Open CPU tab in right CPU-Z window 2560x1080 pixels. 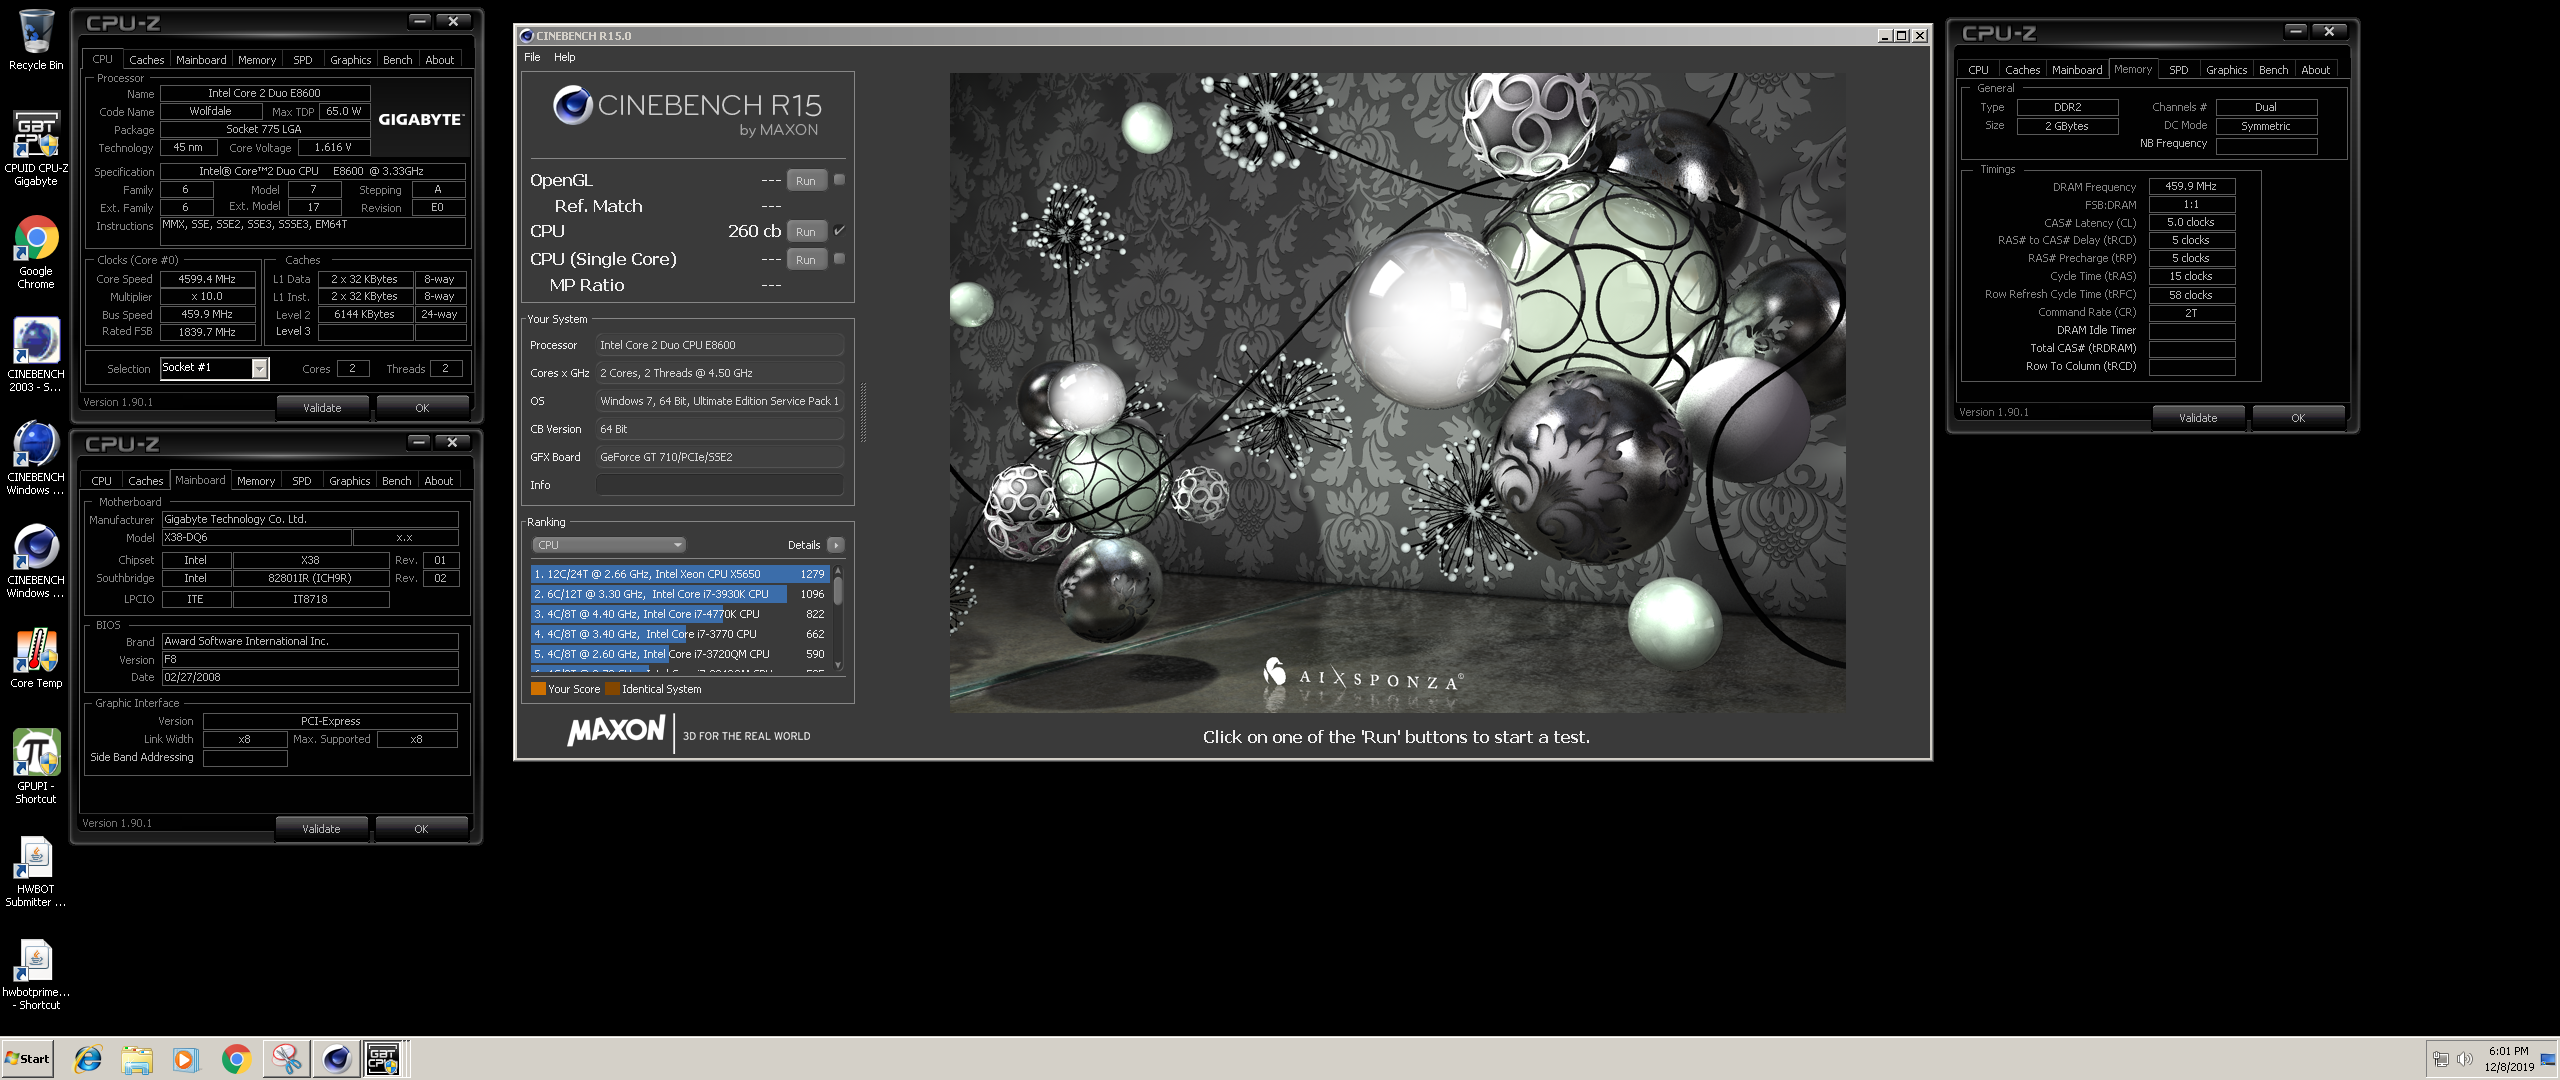(1978, 70)
